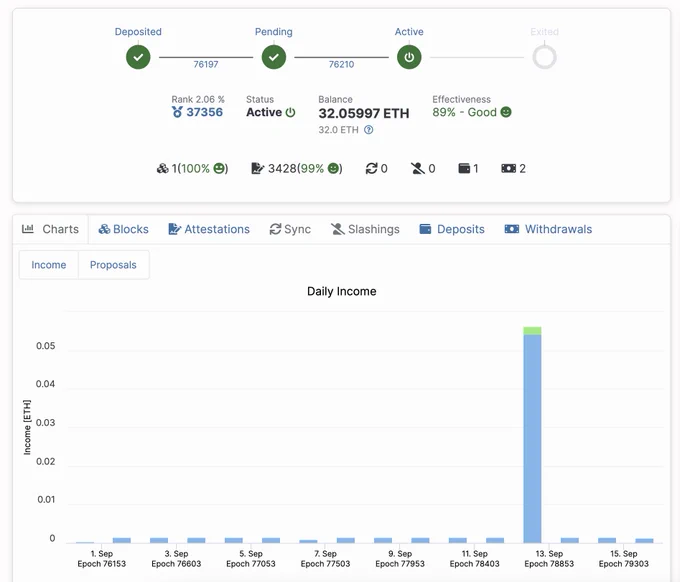The width and height of the screenshot is (680, 582).
Task: Click the Deposited step label
Action: pyautogui.click(x=138, y=32)
